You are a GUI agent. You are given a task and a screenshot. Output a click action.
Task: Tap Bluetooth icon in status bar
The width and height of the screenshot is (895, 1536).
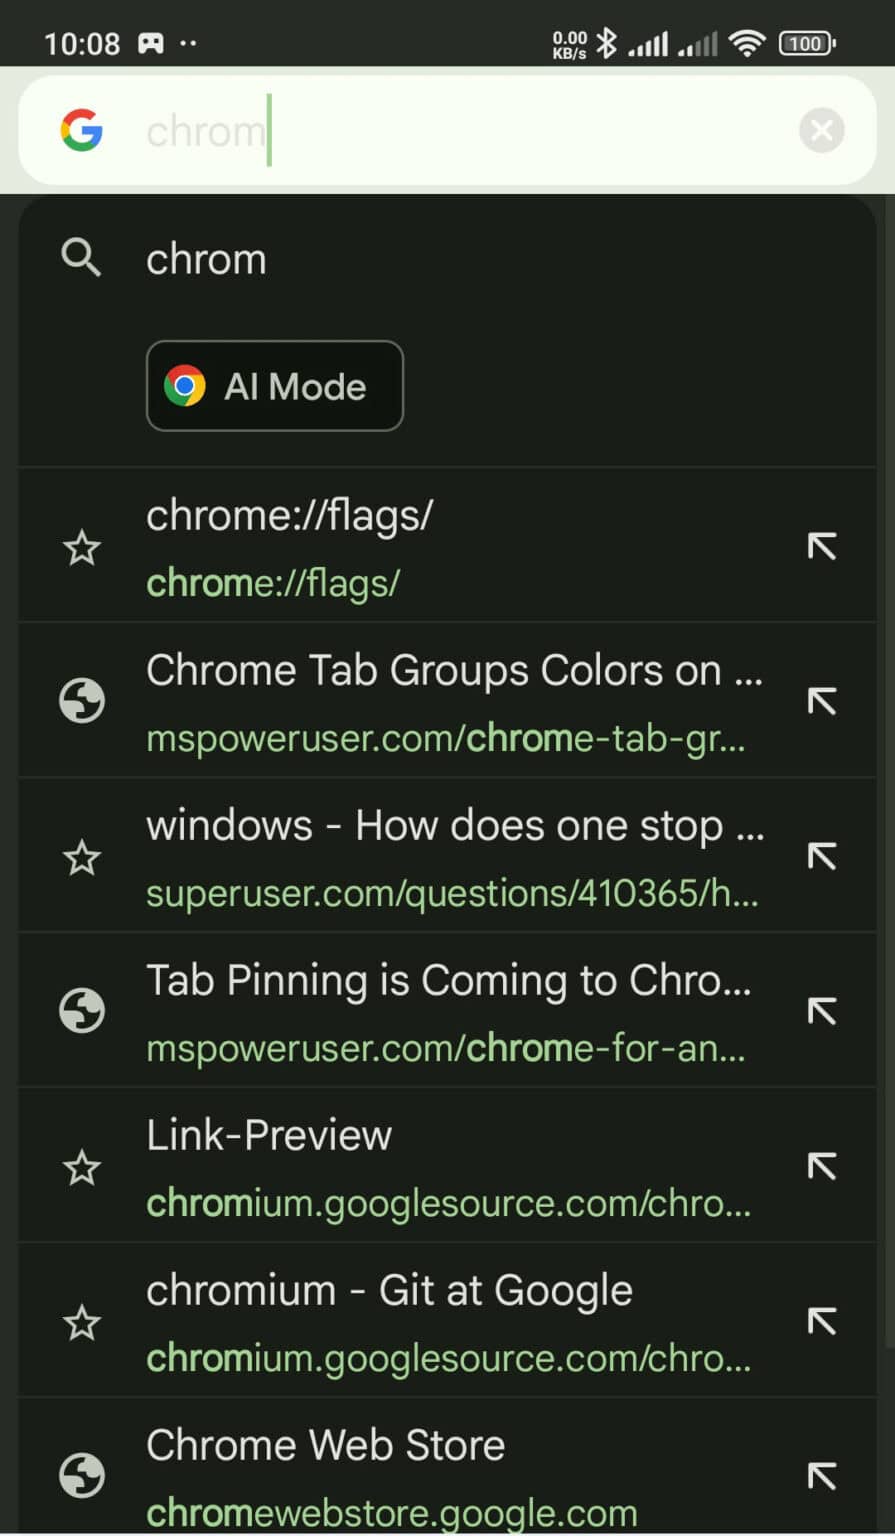[x=606, y=43]
